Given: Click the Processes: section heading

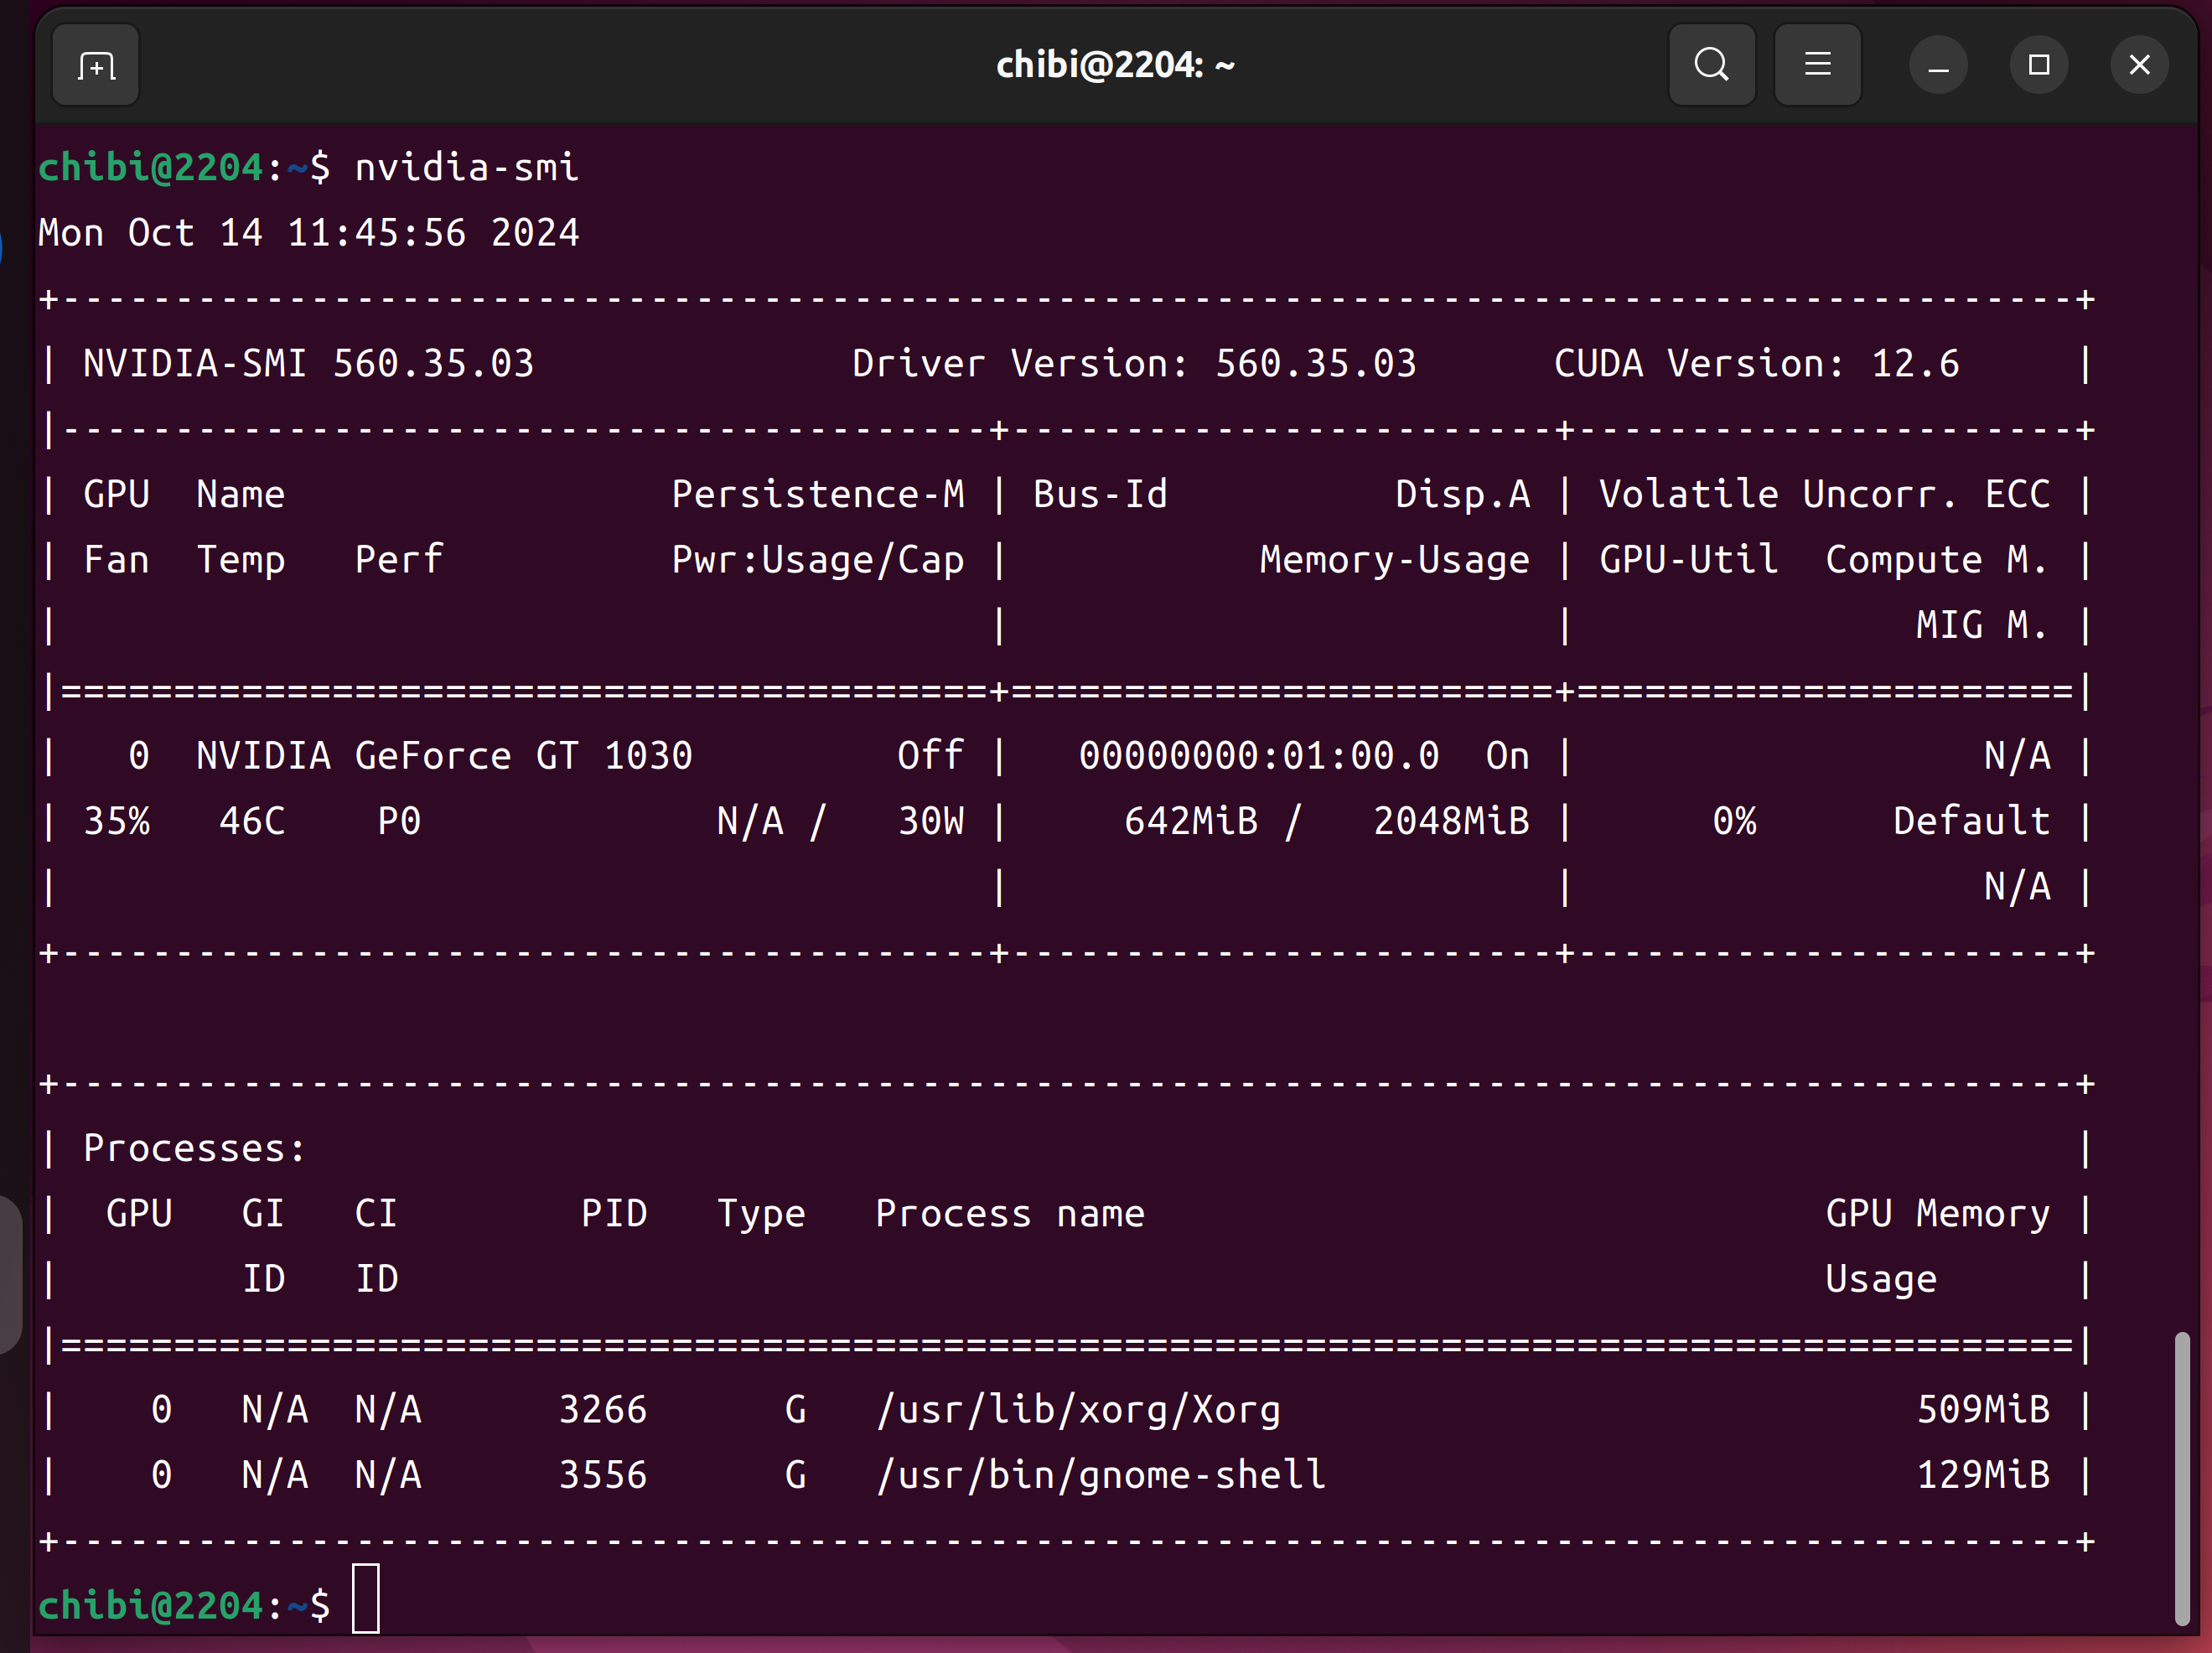Looking at the screenshot, I should (194, 1149).
